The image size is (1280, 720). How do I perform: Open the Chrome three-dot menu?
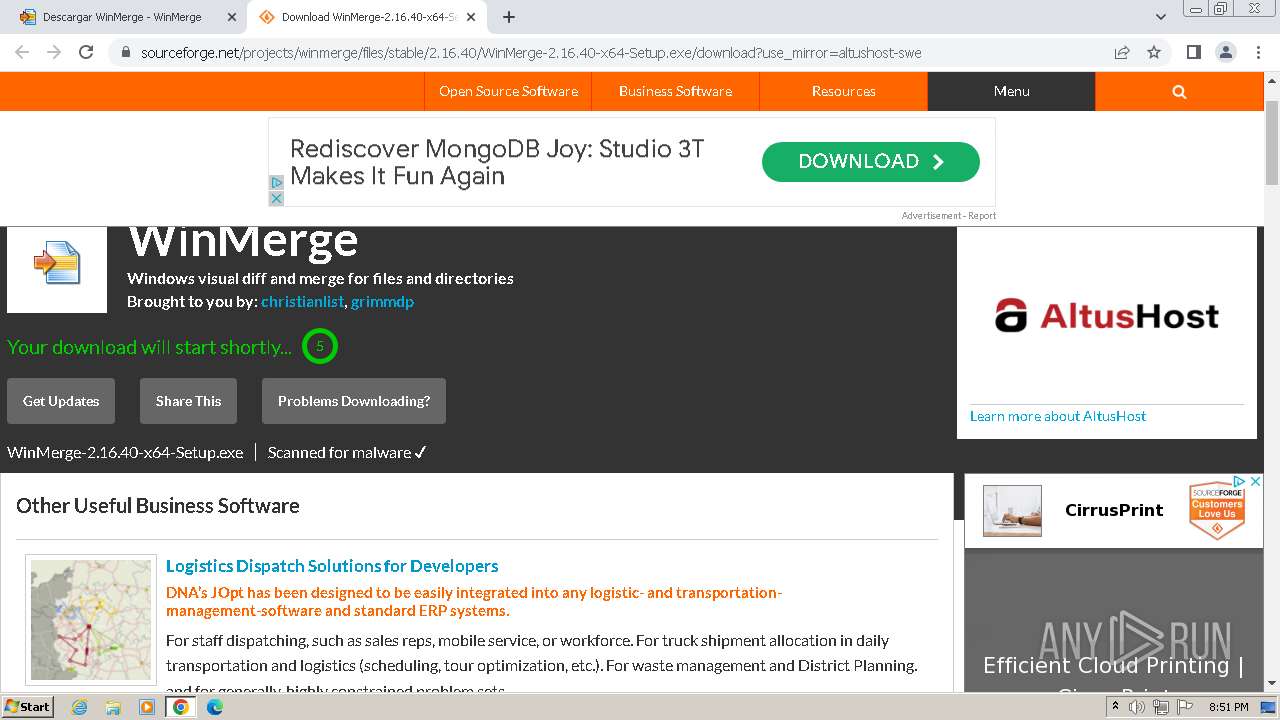[x=1258, y=52]
